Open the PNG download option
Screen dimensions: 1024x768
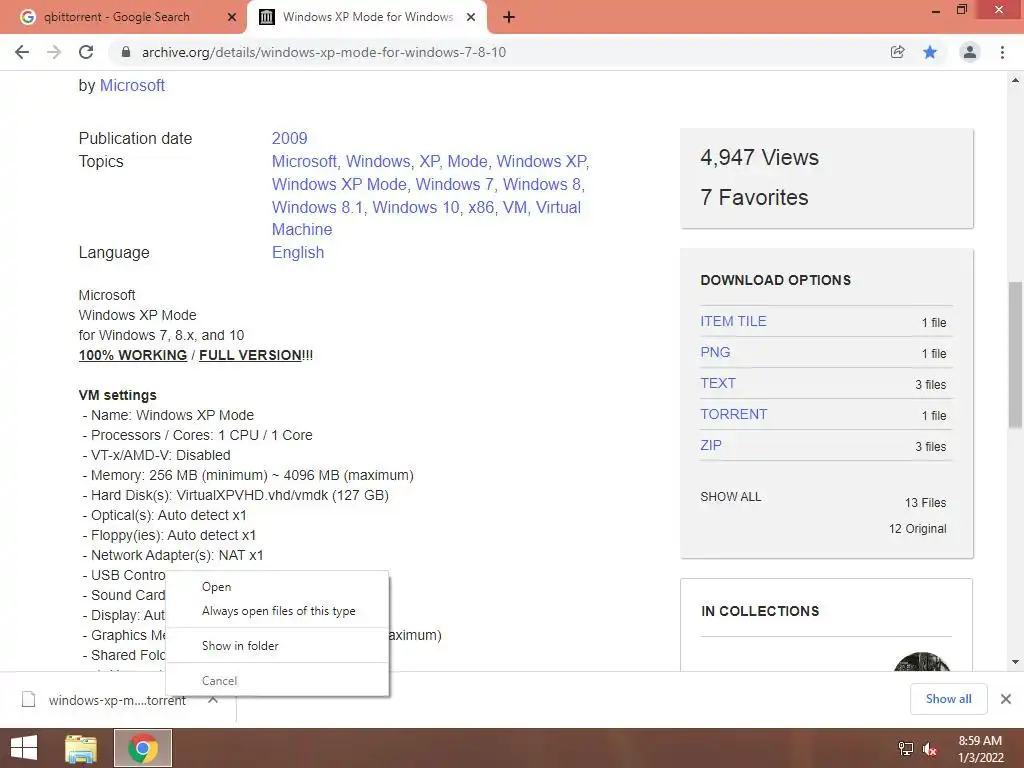[x=715, y=352]
